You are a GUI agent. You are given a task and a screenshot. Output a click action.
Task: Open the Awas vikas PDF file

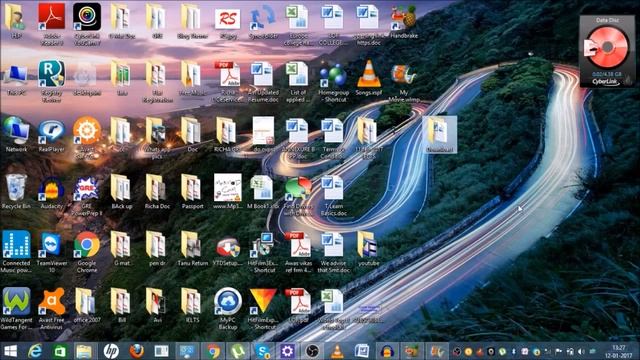(x=298, y=252)
